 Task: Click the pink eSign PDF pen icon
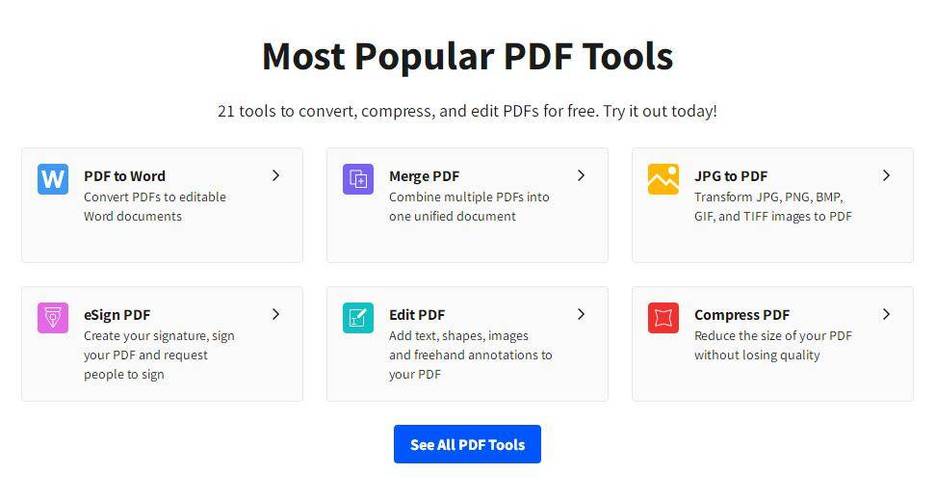coord(53,317)
